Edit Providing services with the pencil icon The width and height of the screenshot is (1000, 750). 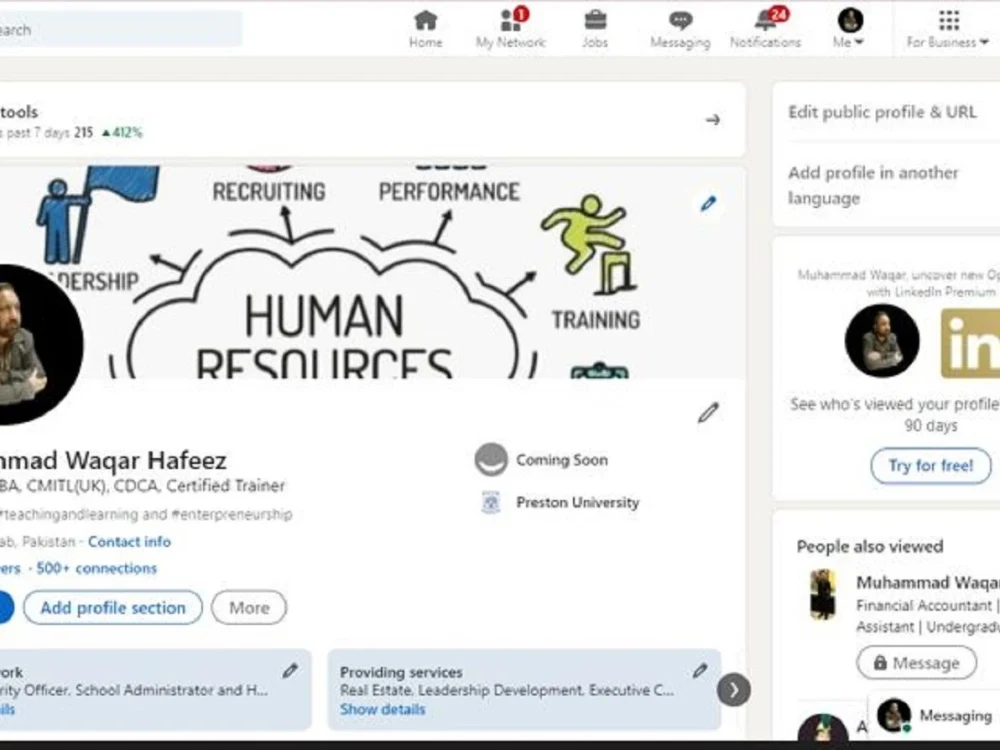click(700, 670)
